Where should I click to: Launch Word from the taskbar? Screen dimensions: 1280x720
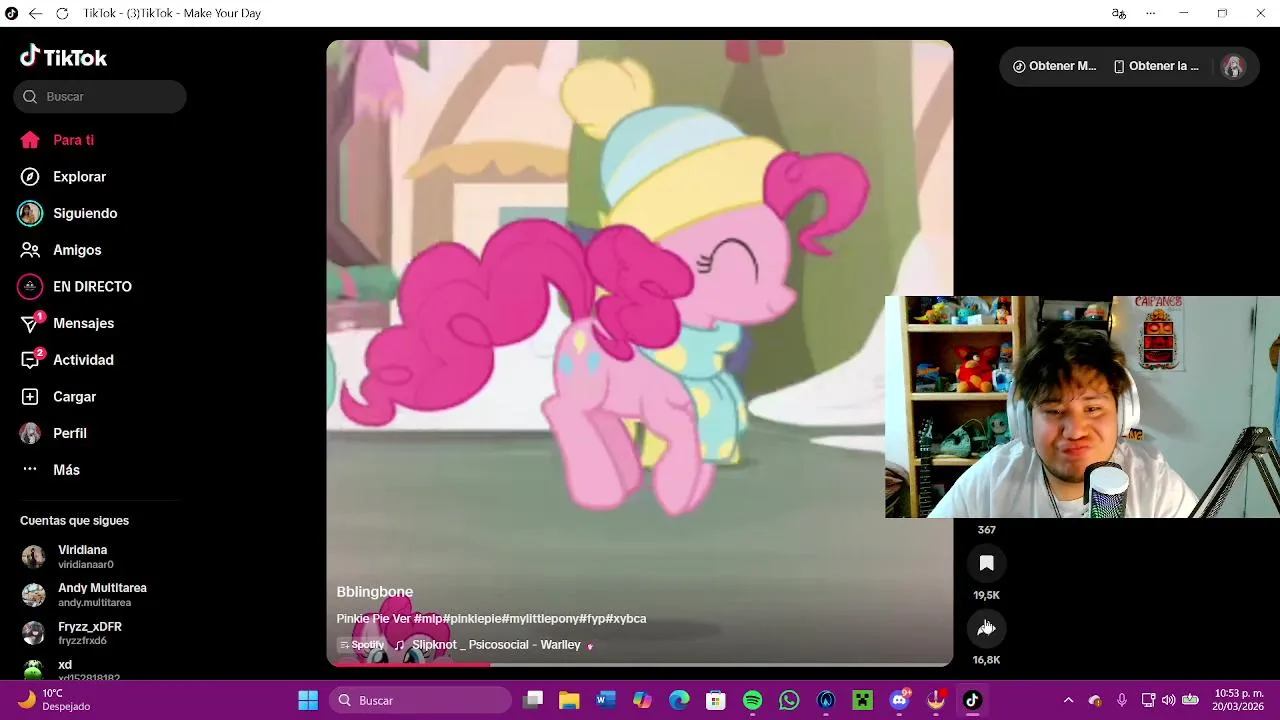click(x=606, y=700)
